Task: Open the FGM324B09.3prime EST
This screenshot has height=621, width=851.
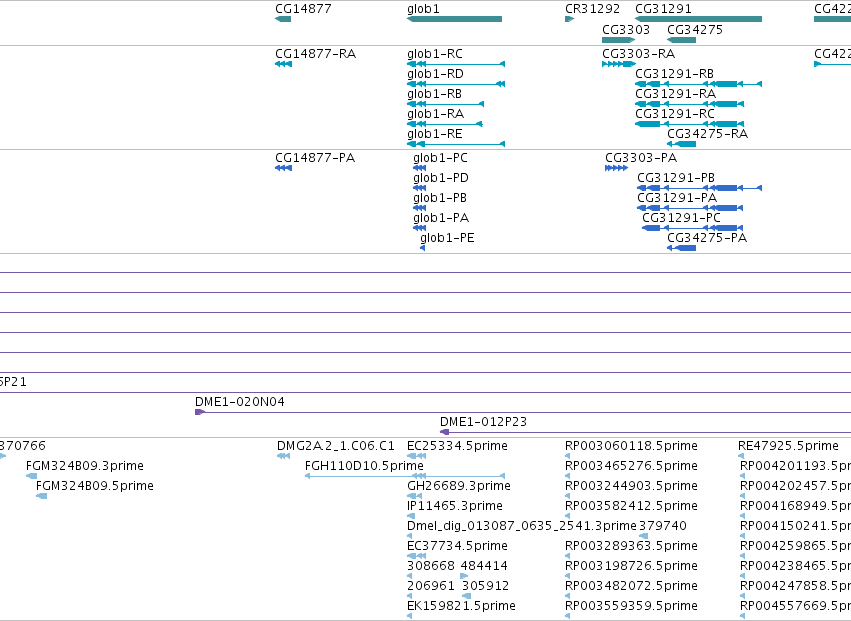Action: pyautogui.click(x=31, y=476)
